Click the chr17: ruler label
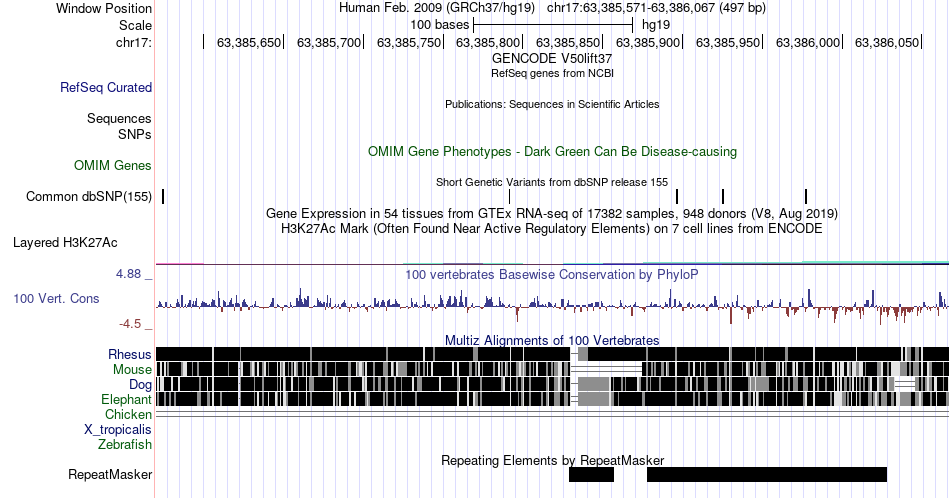Image resolution: width=950 pixels, height=498 pixels. point(134,42)
